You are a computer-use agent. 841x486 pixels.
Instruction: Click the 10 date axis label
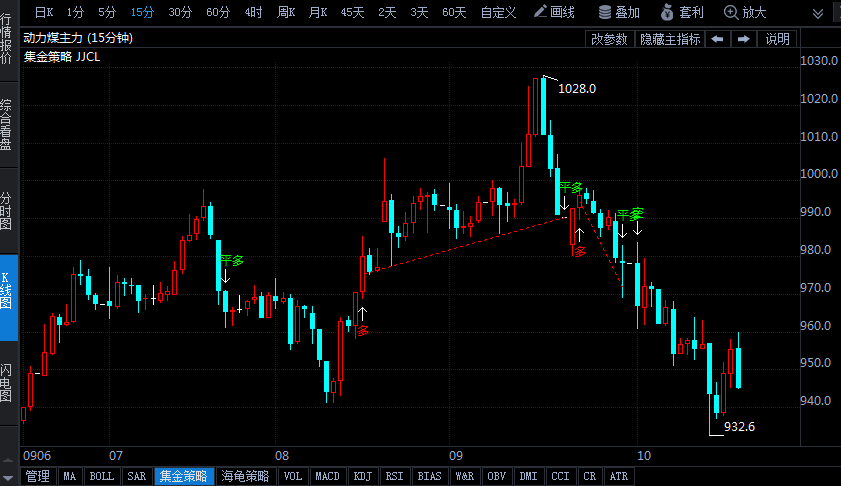[x=644, y=456]
